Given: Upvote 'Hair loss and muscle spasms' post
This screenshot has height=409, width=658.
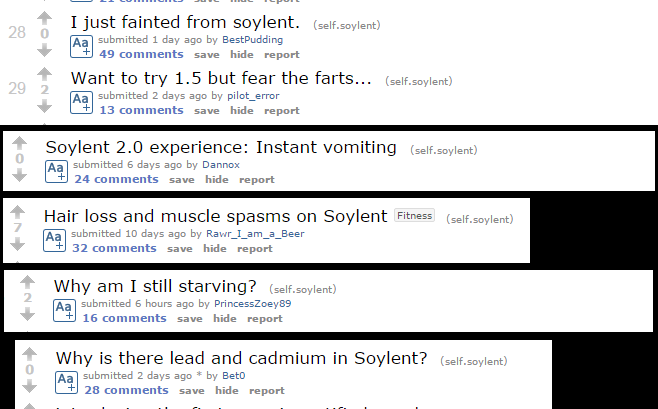Looking at the screenshot, I should [x=19, y=213].
